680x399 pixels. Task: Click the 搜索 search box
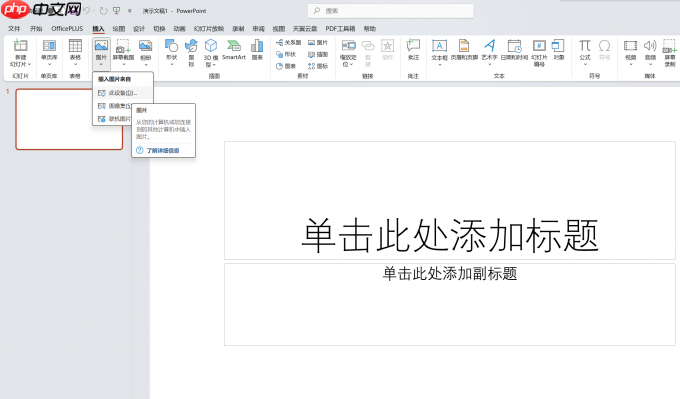pos(391,11)
